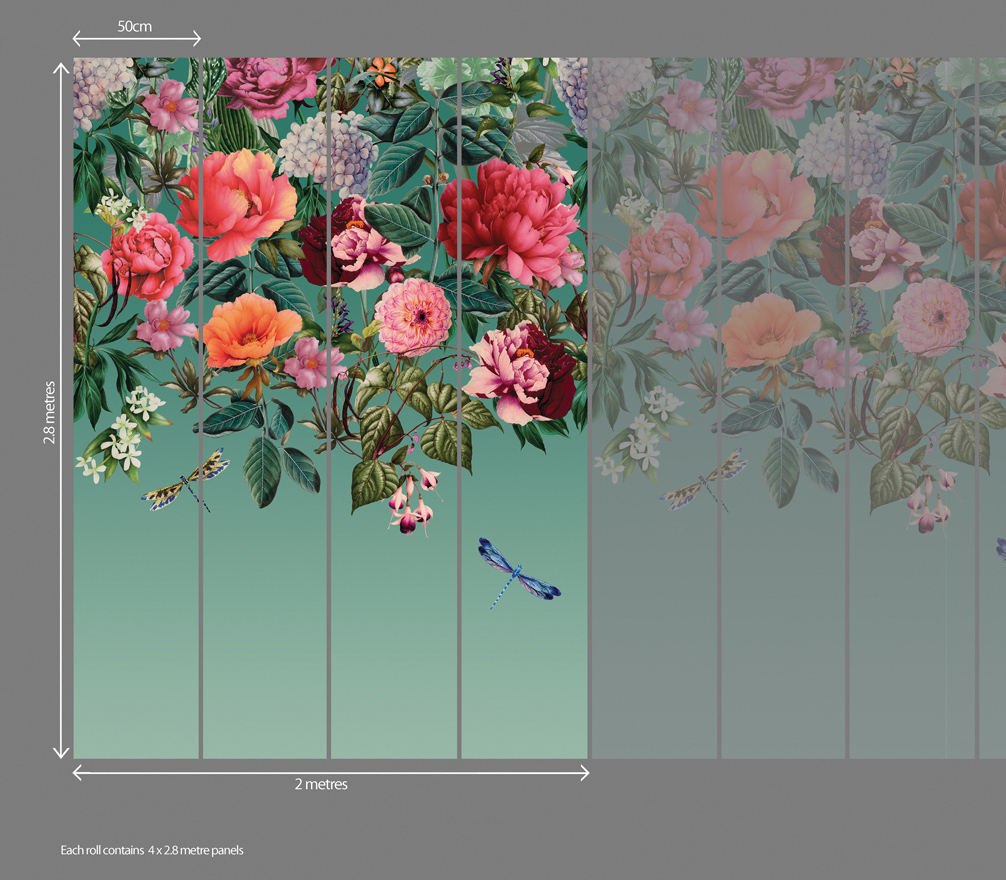Select the bright orange poppy flower
Screen dimensions: 1006x880
(x=249, y=331)
